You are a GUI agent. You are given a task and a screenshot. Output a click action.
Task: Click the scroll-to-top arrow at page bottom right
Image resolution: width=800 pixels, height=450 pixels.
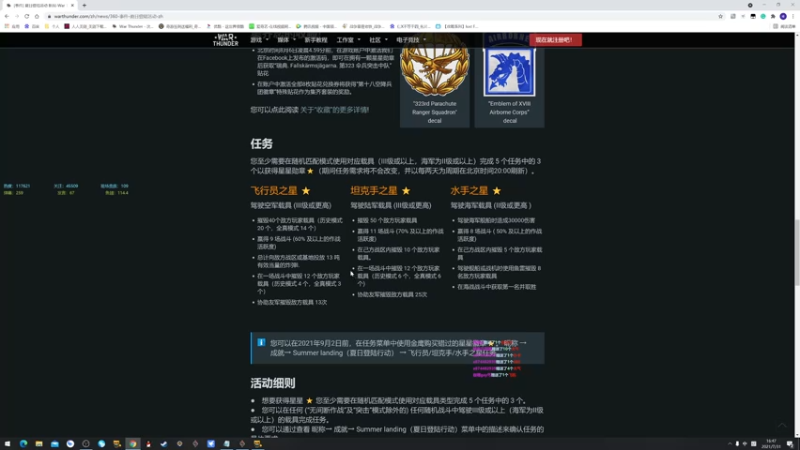pyautogui.click(x=782, y=426)
